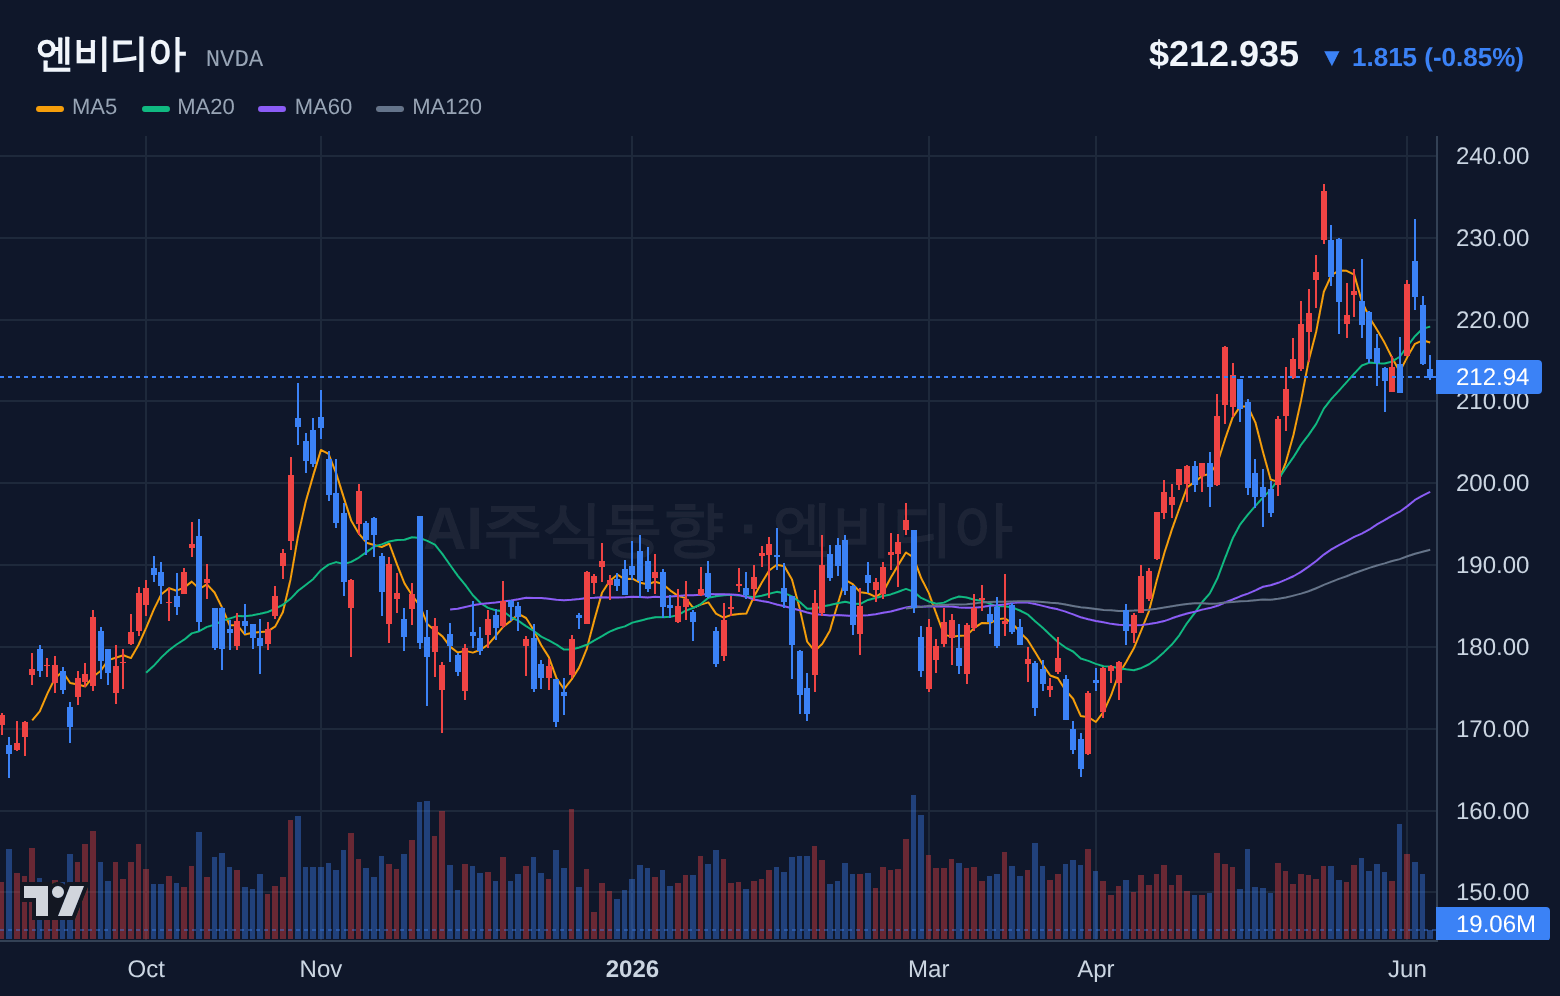Click the green MA20 color swatch
1560x996 pixels.
(156, 108)
